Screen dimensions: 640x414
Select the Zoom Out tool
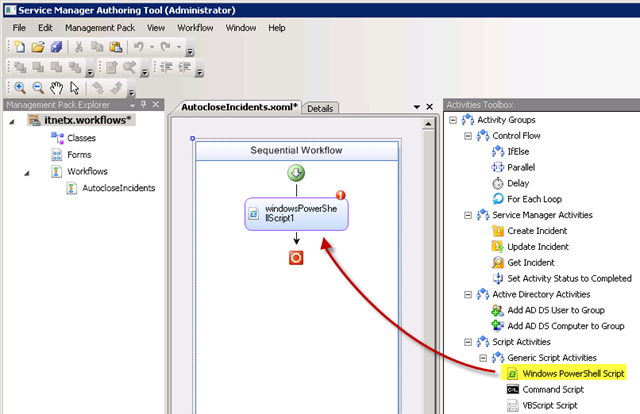(36, 88)
